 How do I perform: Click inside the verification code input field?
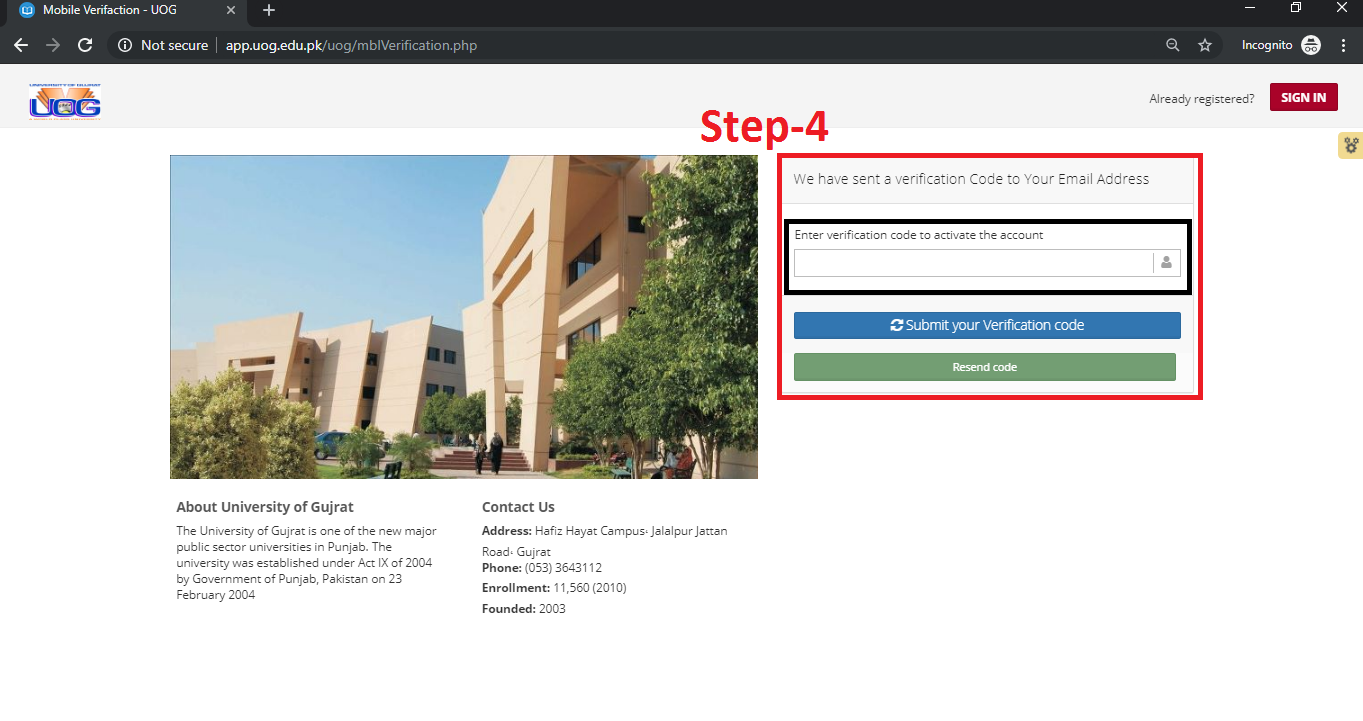pos(975,262)
